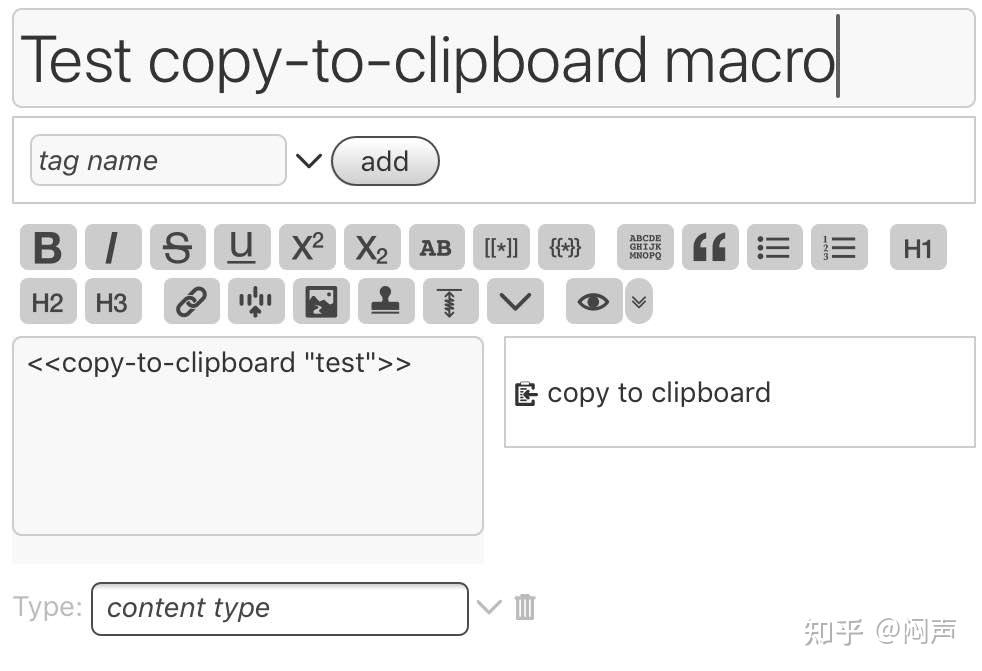982x671 pixels.
Task: Click into the tag name field
Action: click(x=158, y=161)
